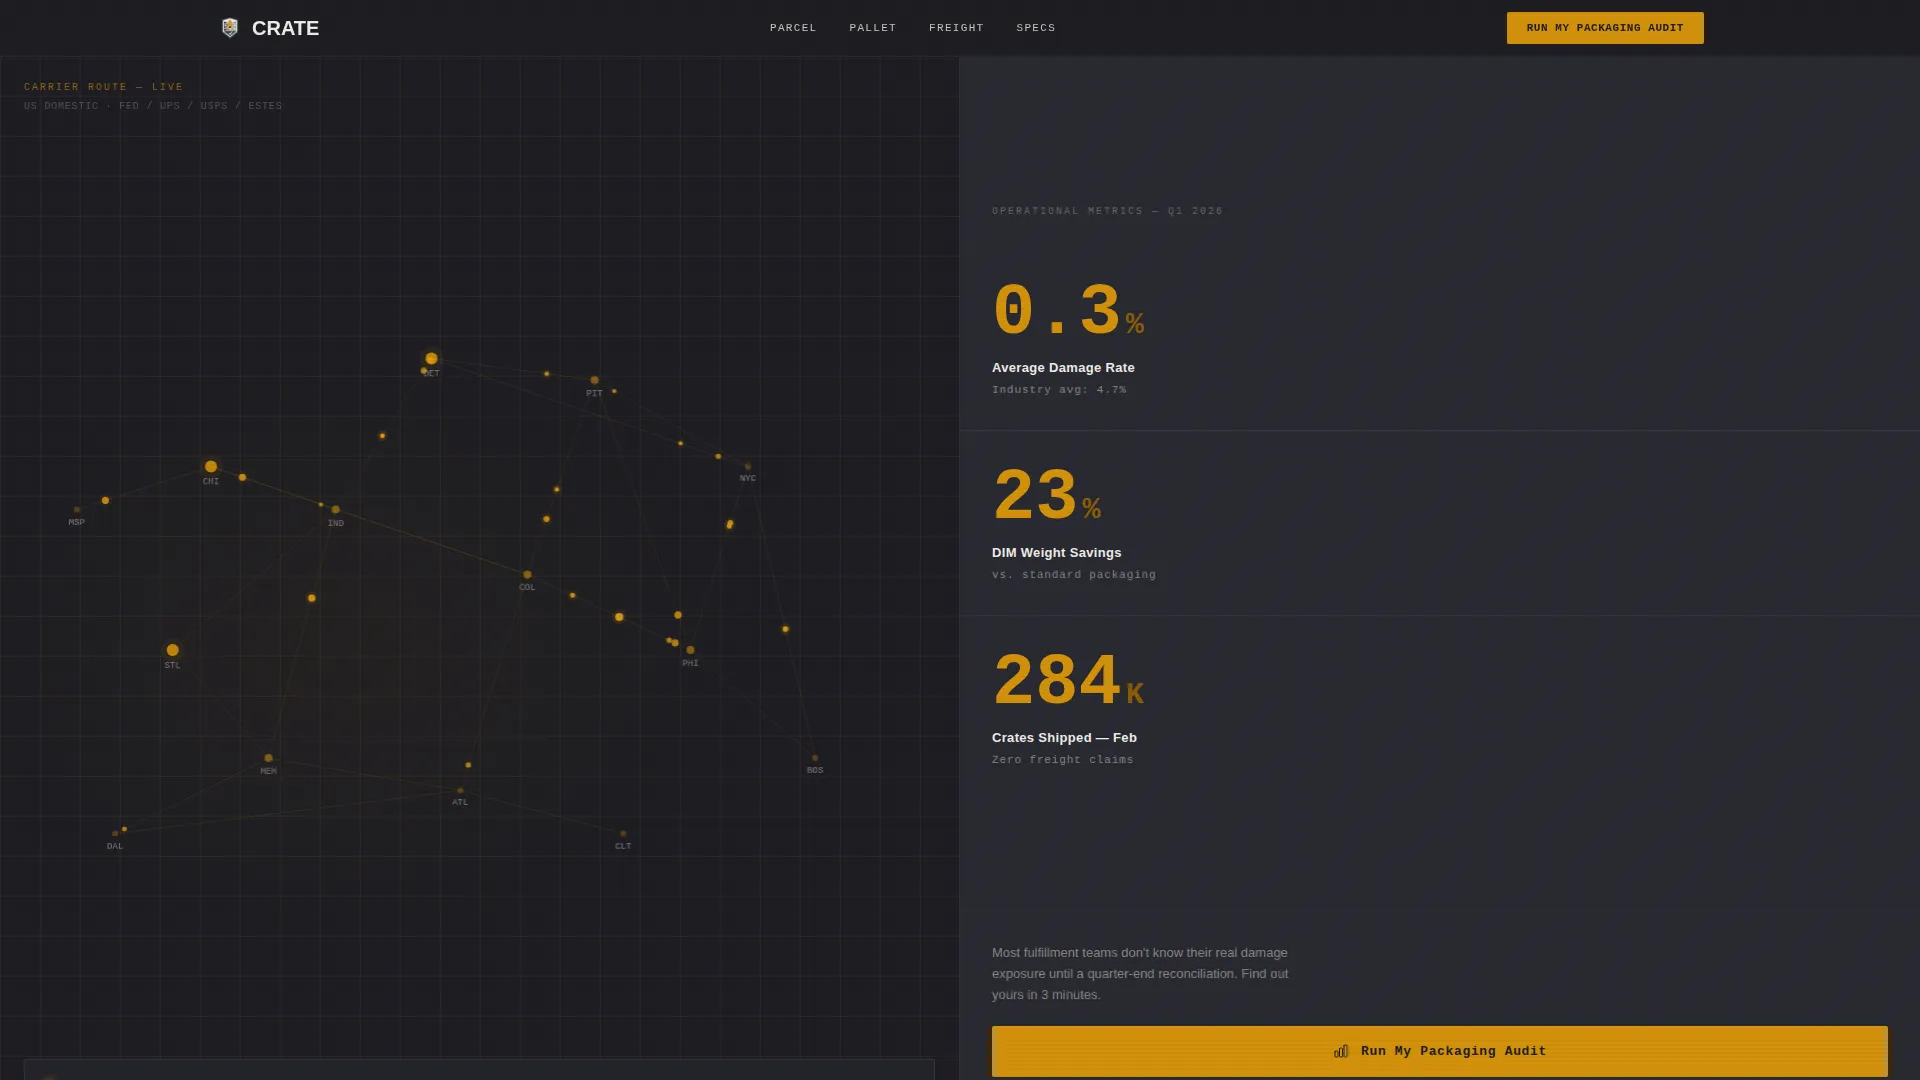Screen dimensions: 1920x1080
Task: Select the DAL route node label
Action: click(115, 847)
